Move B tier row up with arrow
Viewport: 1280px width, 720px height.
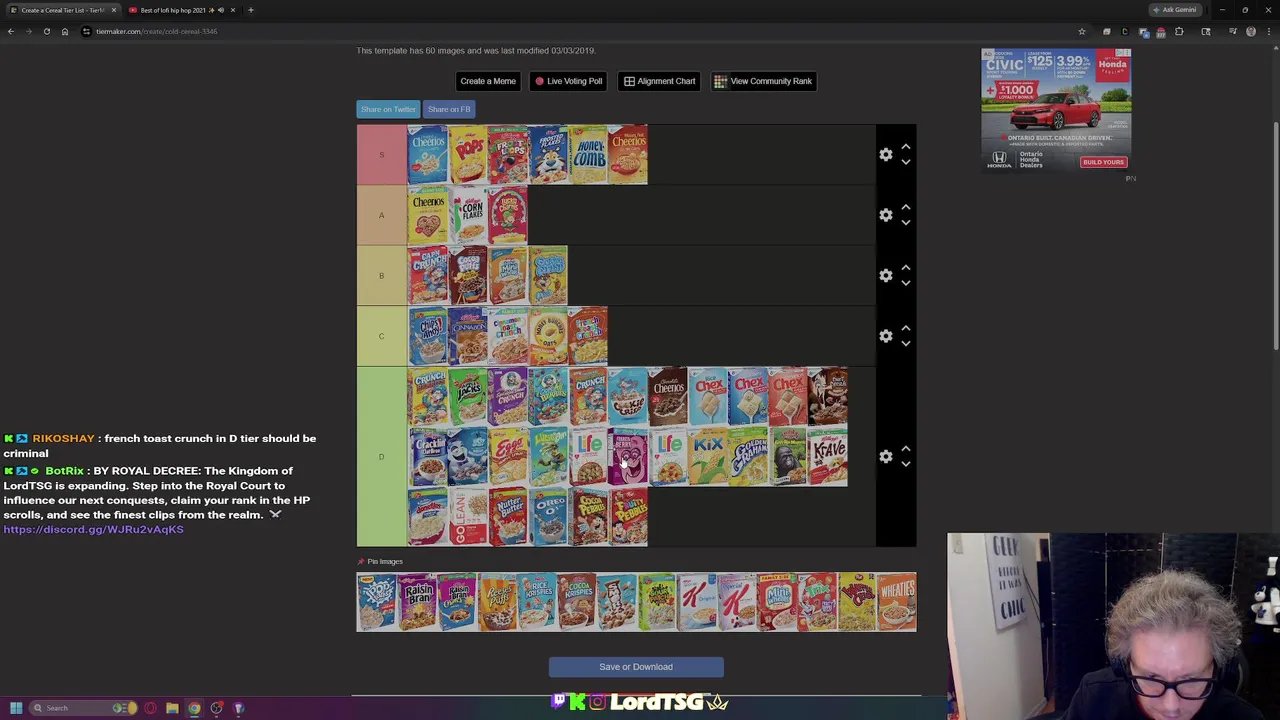click(906, 268)
